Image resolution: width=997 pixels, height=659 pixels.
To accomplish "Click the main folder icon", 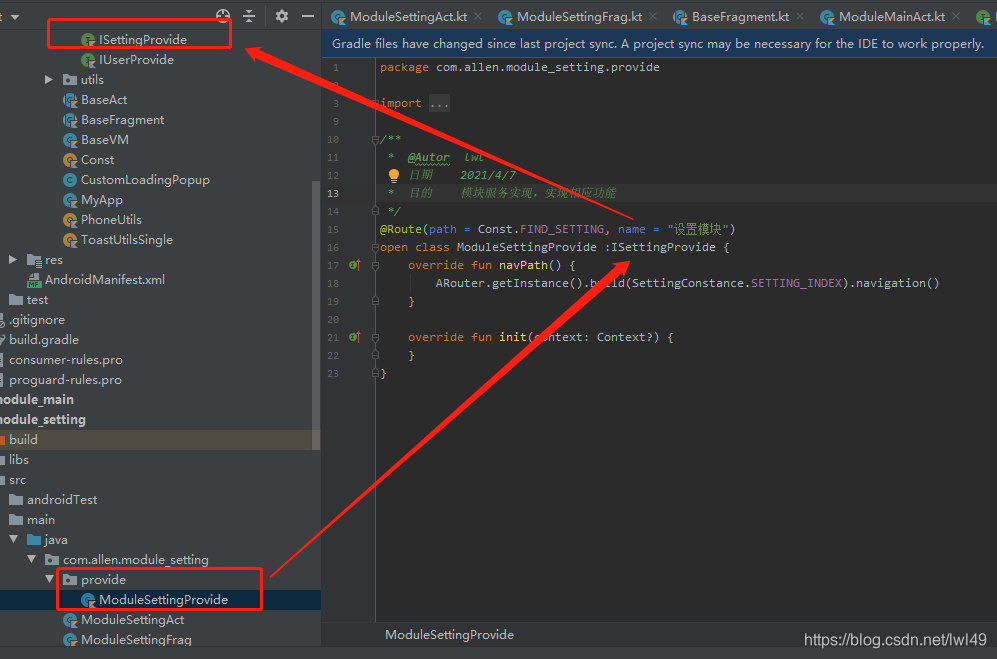I will pos(16,520).
